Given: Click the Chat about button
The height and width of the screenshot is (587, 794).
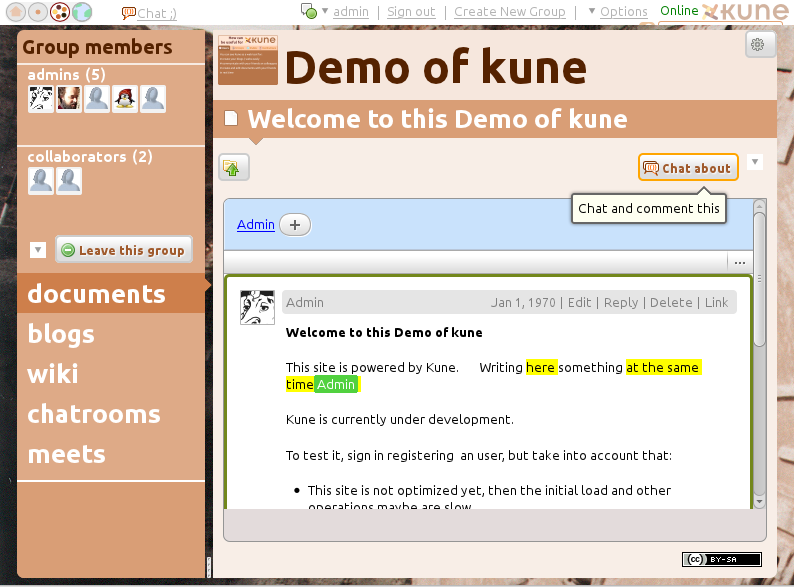Looking at the screenshot, I should pos(688,167).
